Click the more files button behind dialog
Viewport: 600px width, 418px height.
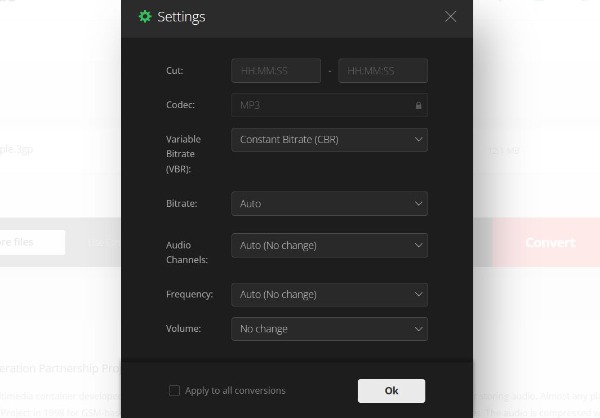(x=32, y=242)
